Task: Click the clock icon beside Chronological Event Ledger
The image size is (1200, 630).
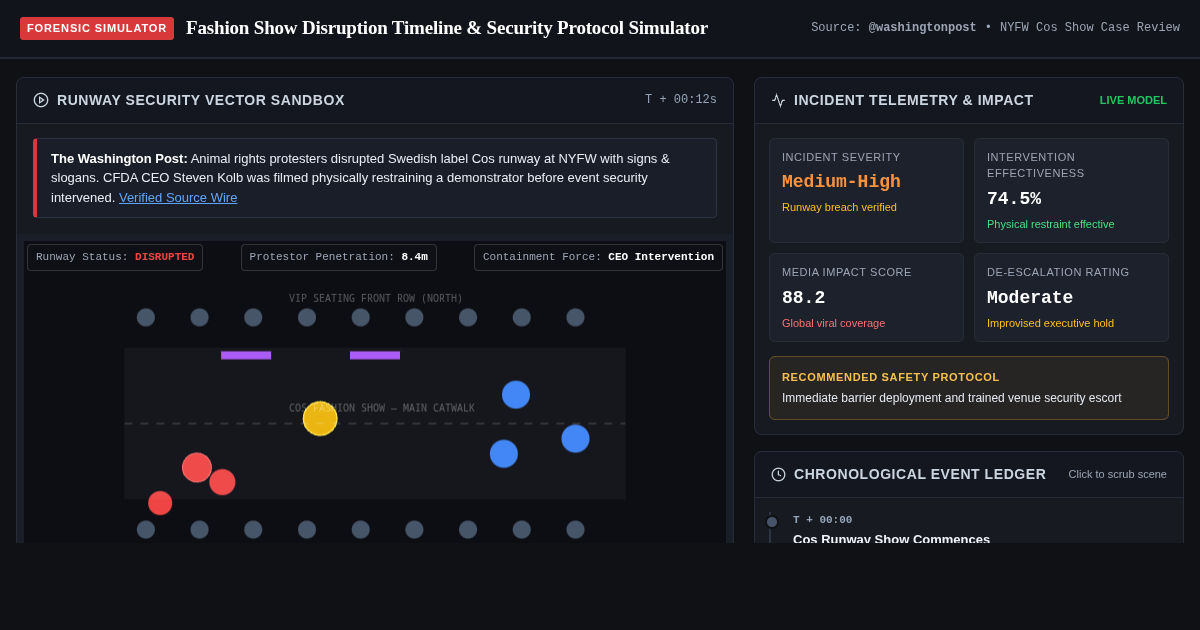Action: pyautogui.click(x=778, y=474)
